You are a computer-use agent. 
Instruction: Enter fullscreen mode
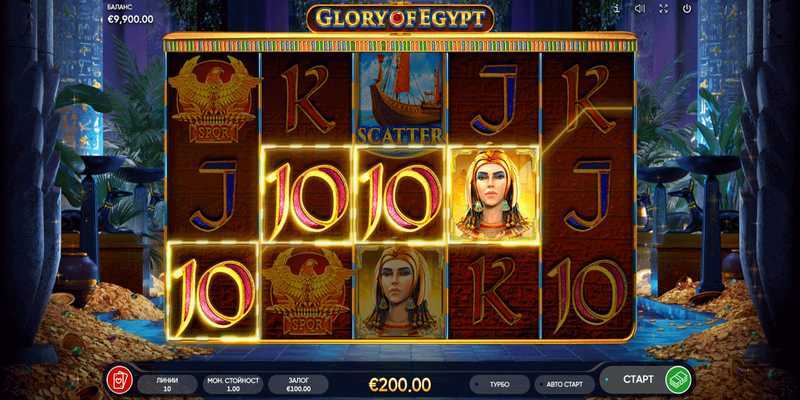(x=663, y=9)
